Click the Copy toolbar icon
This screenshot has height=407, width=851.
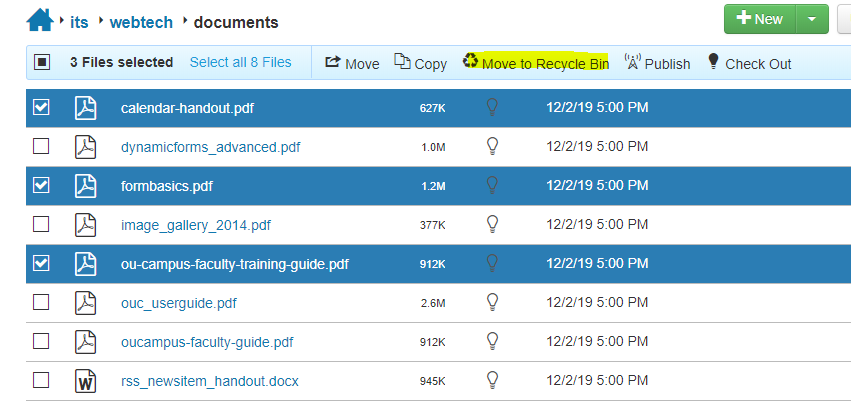click(x=402, y=62)
